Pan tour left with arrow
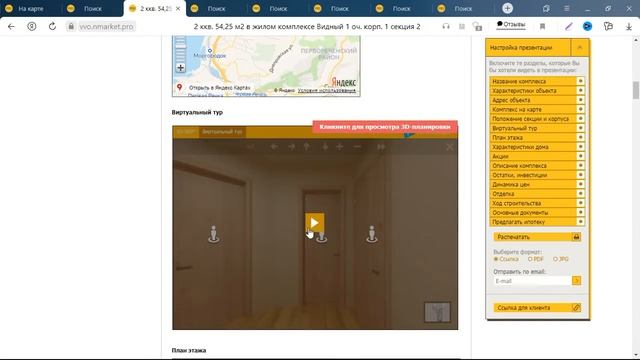 pyautogui.click(x=274, y=147)
